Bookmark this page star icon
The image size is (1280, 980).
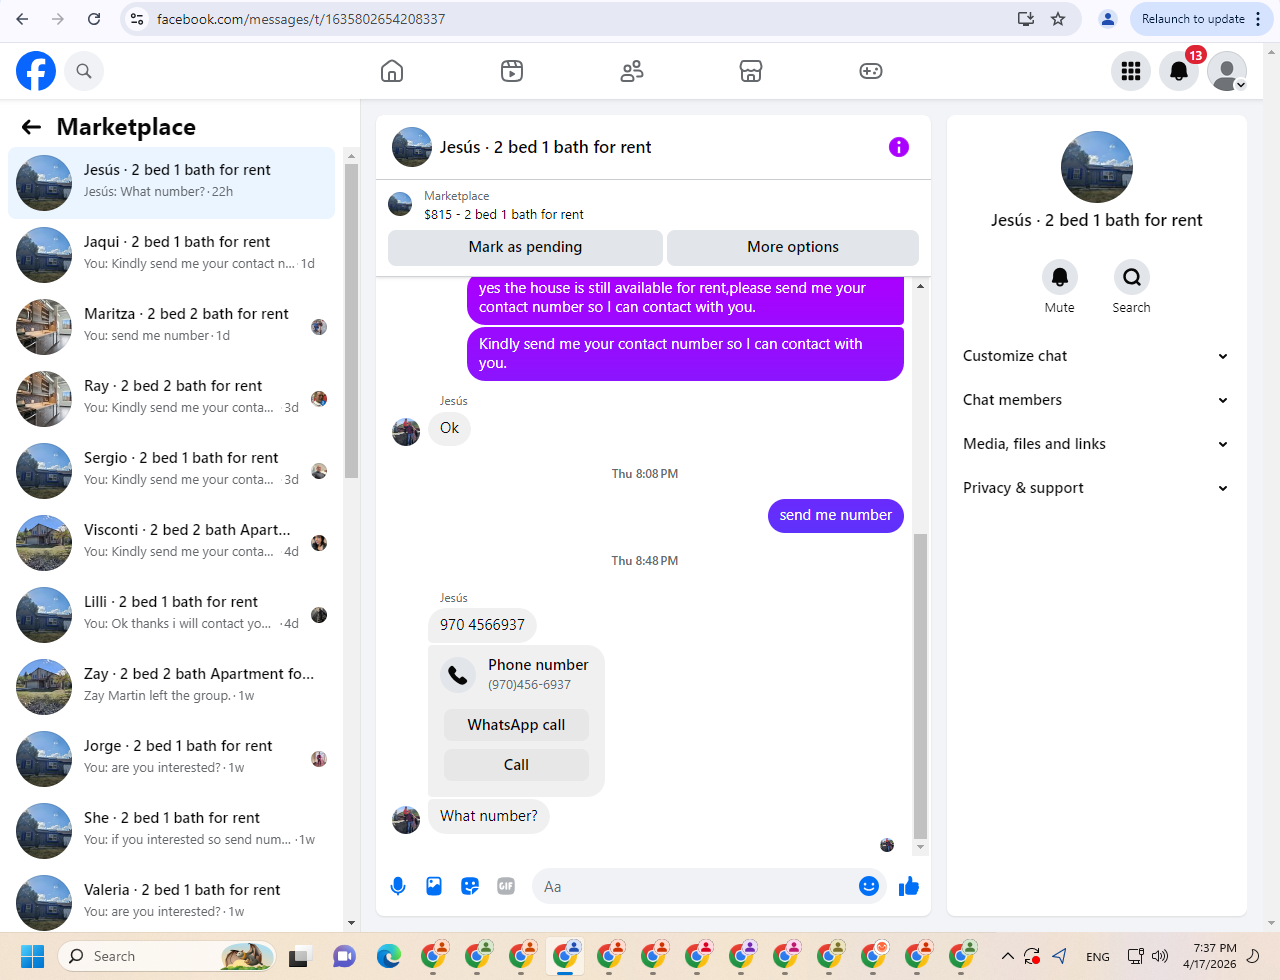(1058, 19)
